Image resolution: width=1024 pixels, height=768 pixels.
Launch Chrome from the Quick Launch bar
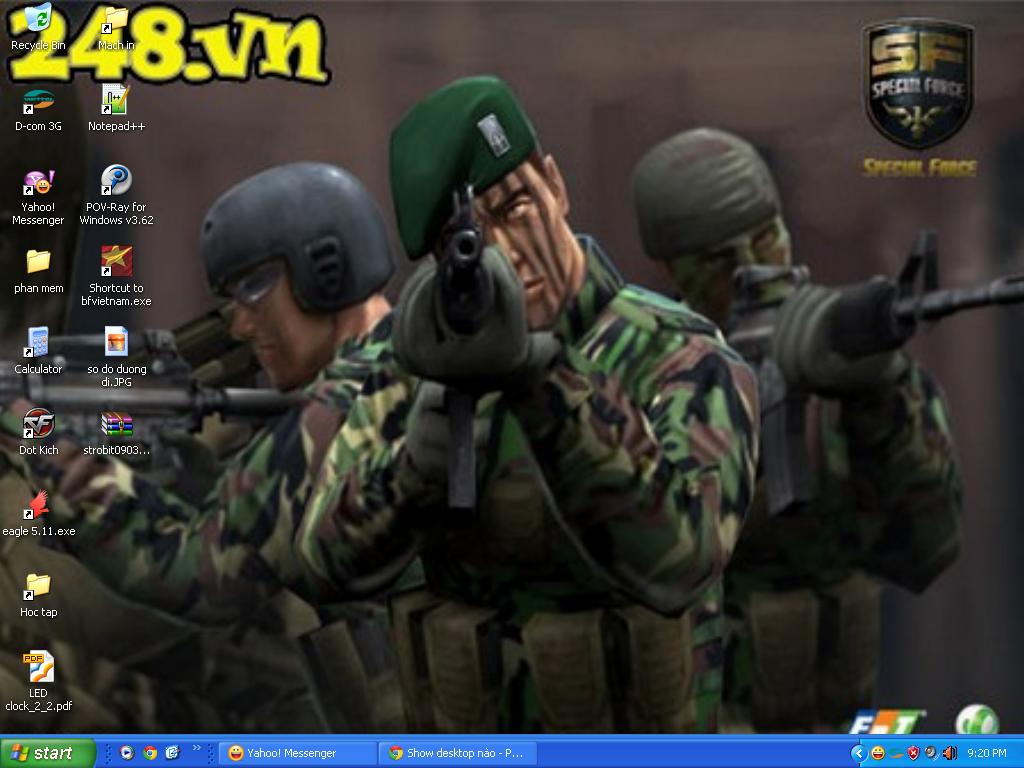tap(150, 753)
